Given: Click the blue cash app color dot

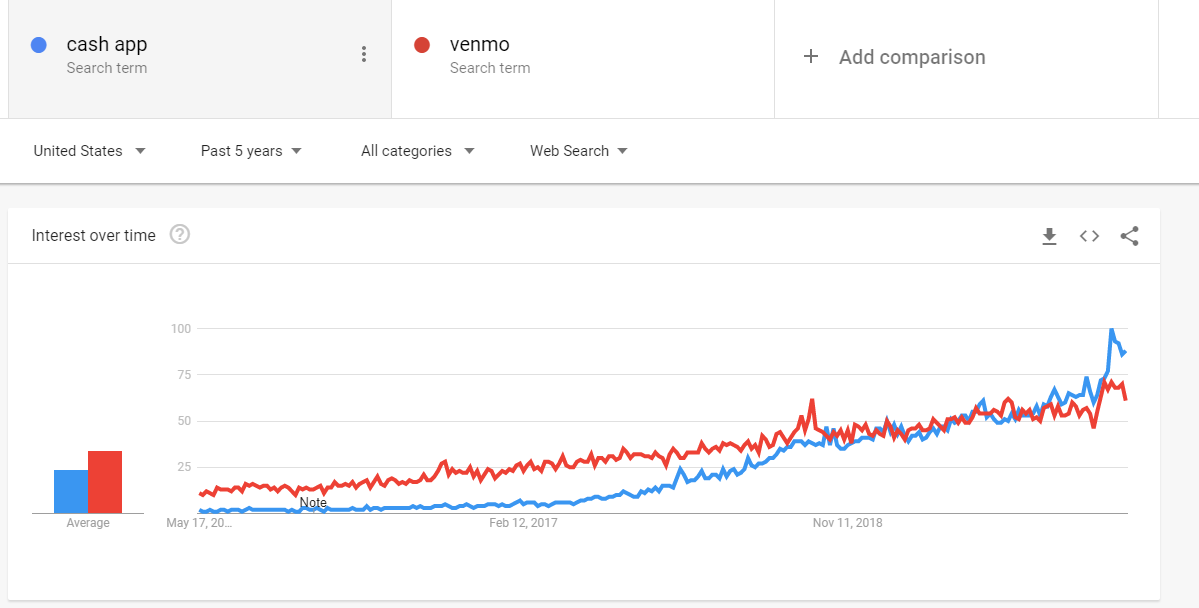Looking at the screenshot, I should tap(39, 45).
